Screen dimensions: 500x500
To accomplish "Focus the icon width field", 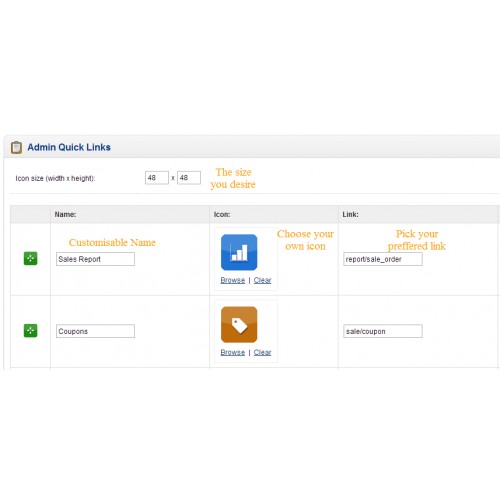I will click(x=157, y=178).
